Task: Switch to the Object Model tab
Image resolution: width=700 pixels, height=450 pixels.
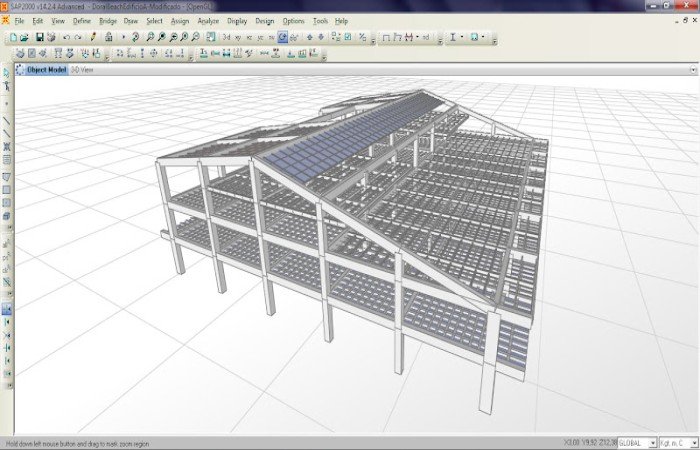Action: pyautogui.click(x=46, y=70)
